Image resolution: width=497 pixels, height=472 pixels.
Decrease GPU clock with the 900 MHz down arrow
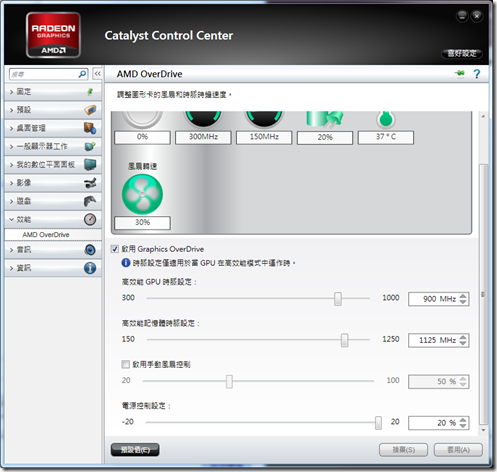coord(463,302)
